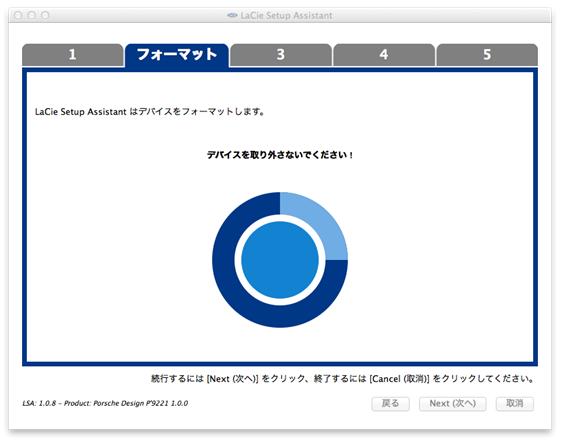Click the Next (次へ) button

(452, 404)
